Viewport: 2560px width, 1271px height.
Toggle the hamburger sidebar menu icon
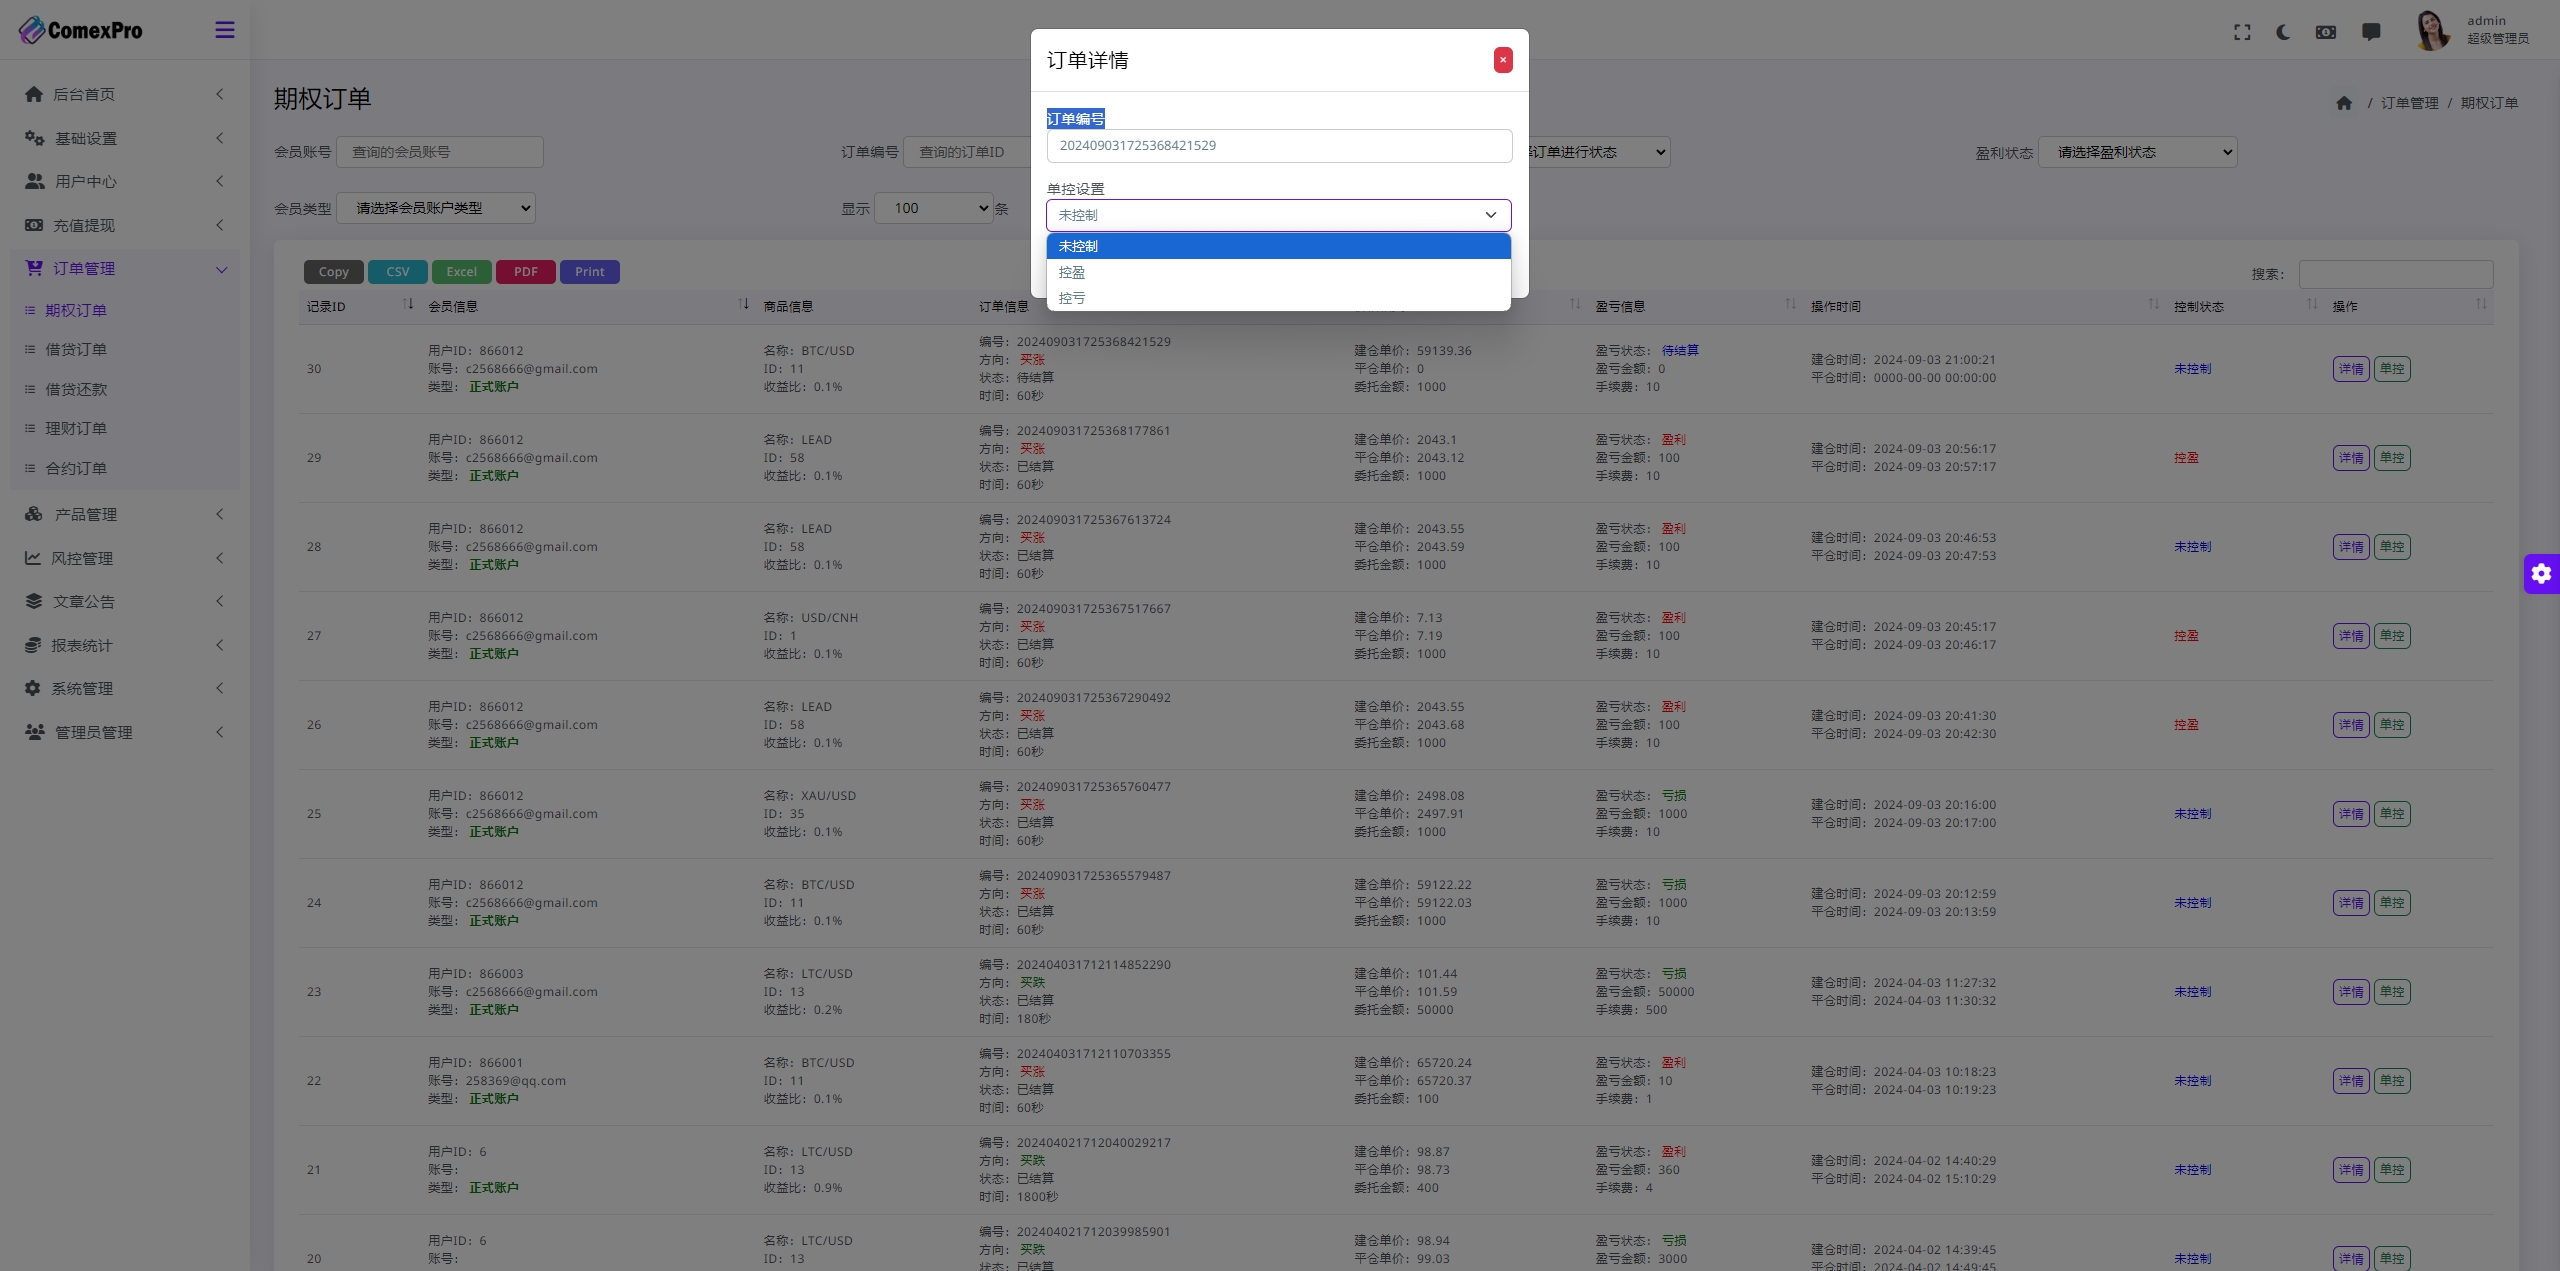(x=225, y=30)
